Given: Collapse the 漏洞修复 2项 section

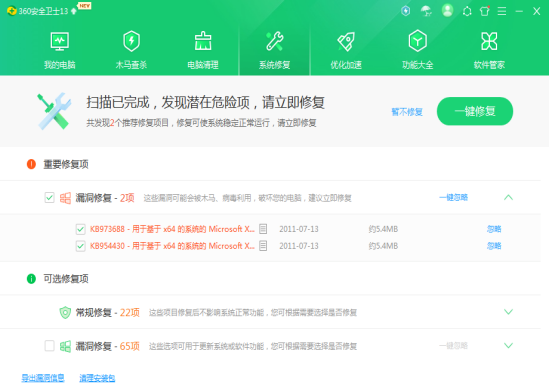Looking at the screenshot, I should (x=508, y=198).
